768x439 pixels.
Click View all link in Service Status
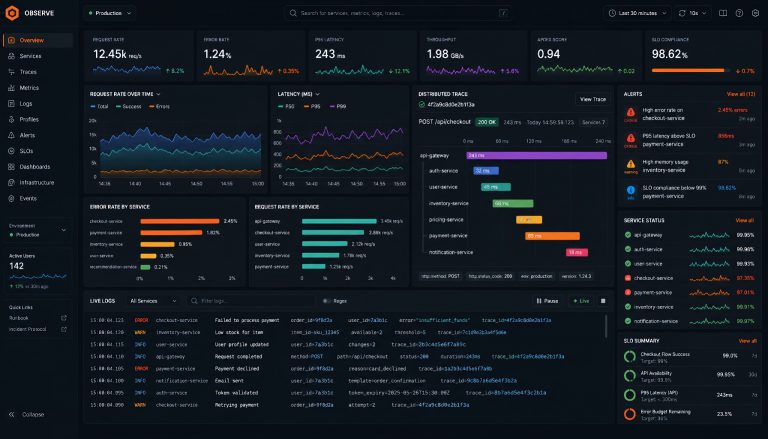[744, 220]
